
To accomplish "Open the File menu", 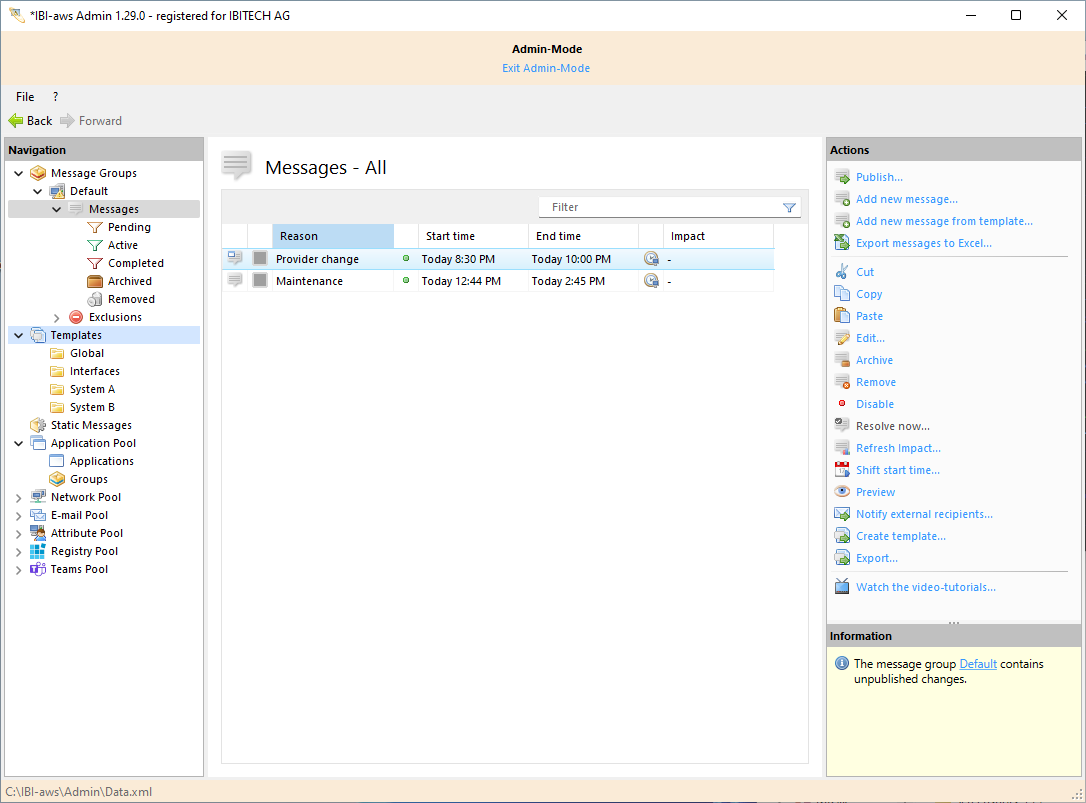I will [x=25, y=97].
